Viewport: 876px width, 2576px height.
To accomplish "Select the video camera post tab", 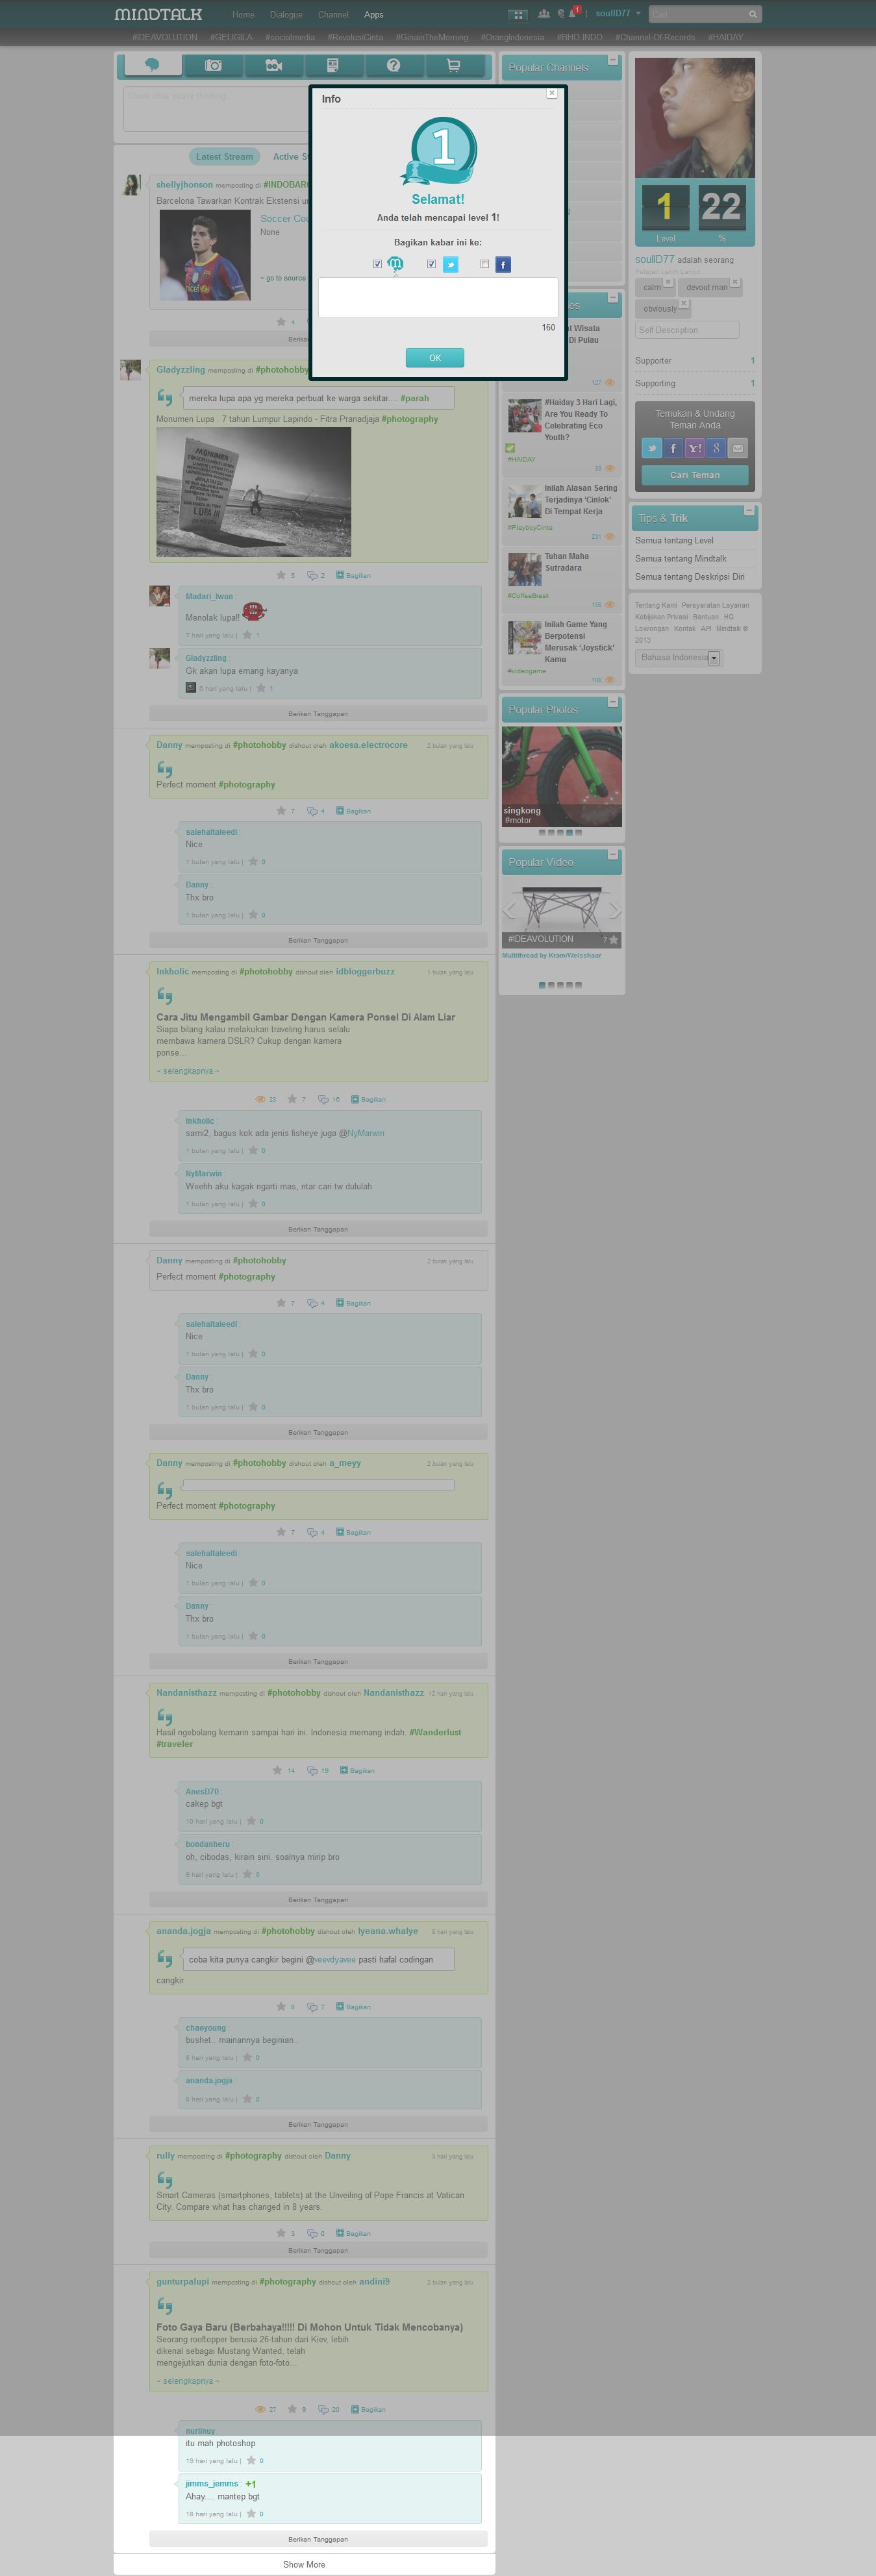I will click(x=273, y=65).
